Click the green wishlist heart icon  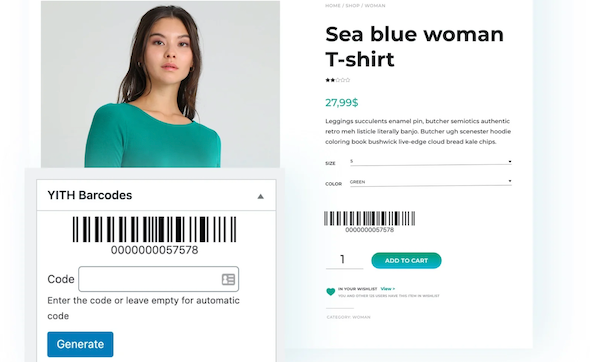click(330, 292)
